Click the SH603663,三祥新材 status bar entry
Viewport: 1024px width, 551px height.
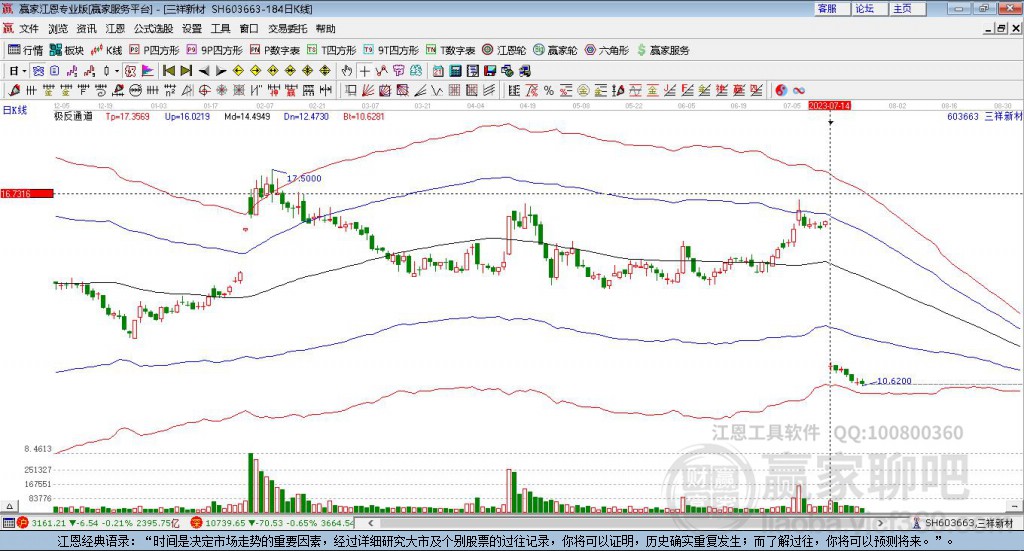coord(964,523)
